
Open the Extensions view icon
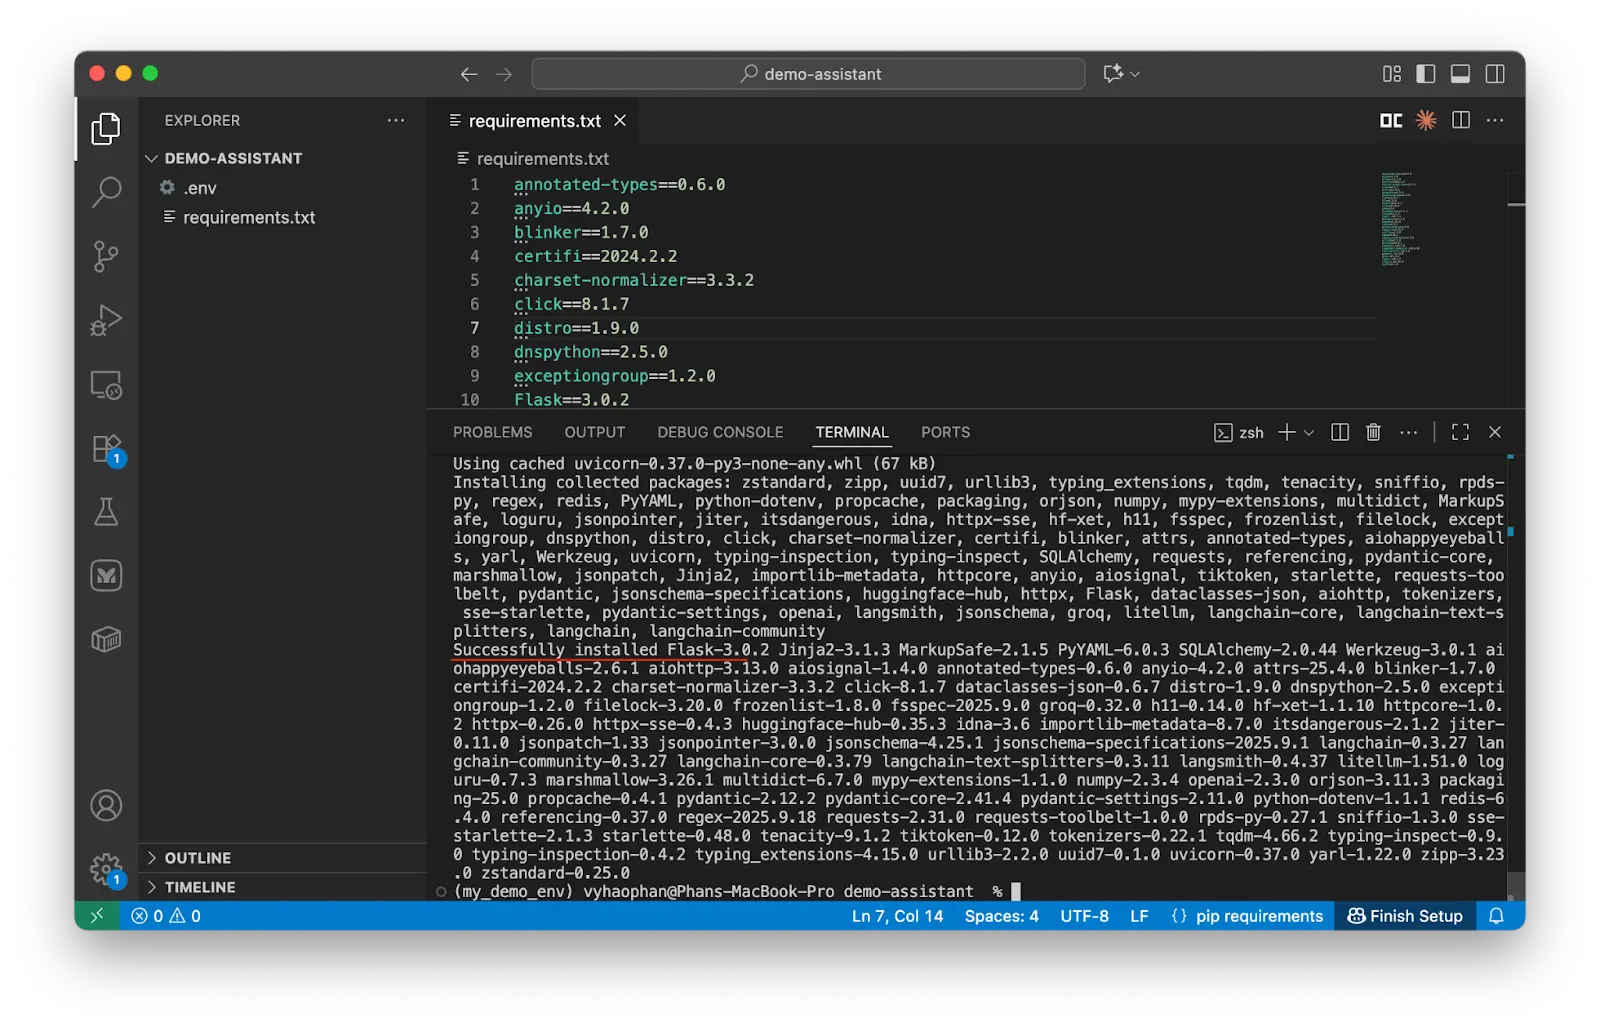pyautogui.click(x=106, y=449)
